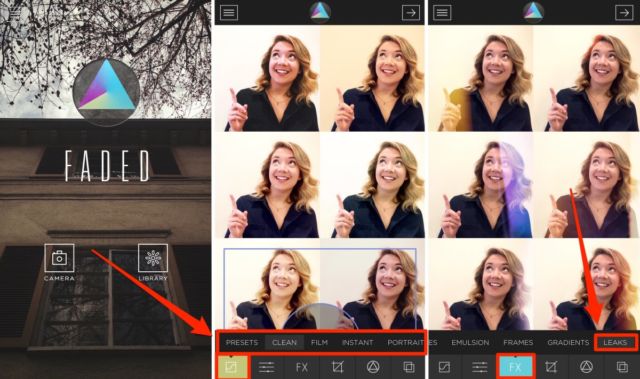The image size is (640, 379).
Task: Open overlapping squares tool on Leaks screen
Action: 622,367
